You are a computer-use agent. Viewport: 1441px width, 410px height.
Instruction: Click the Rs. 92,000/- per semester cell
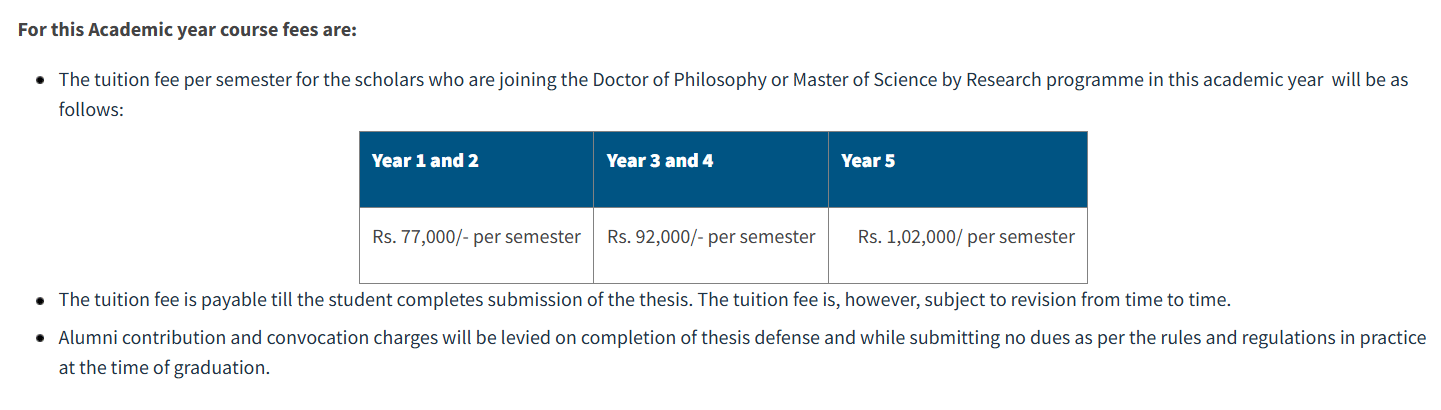coord(711,237)
